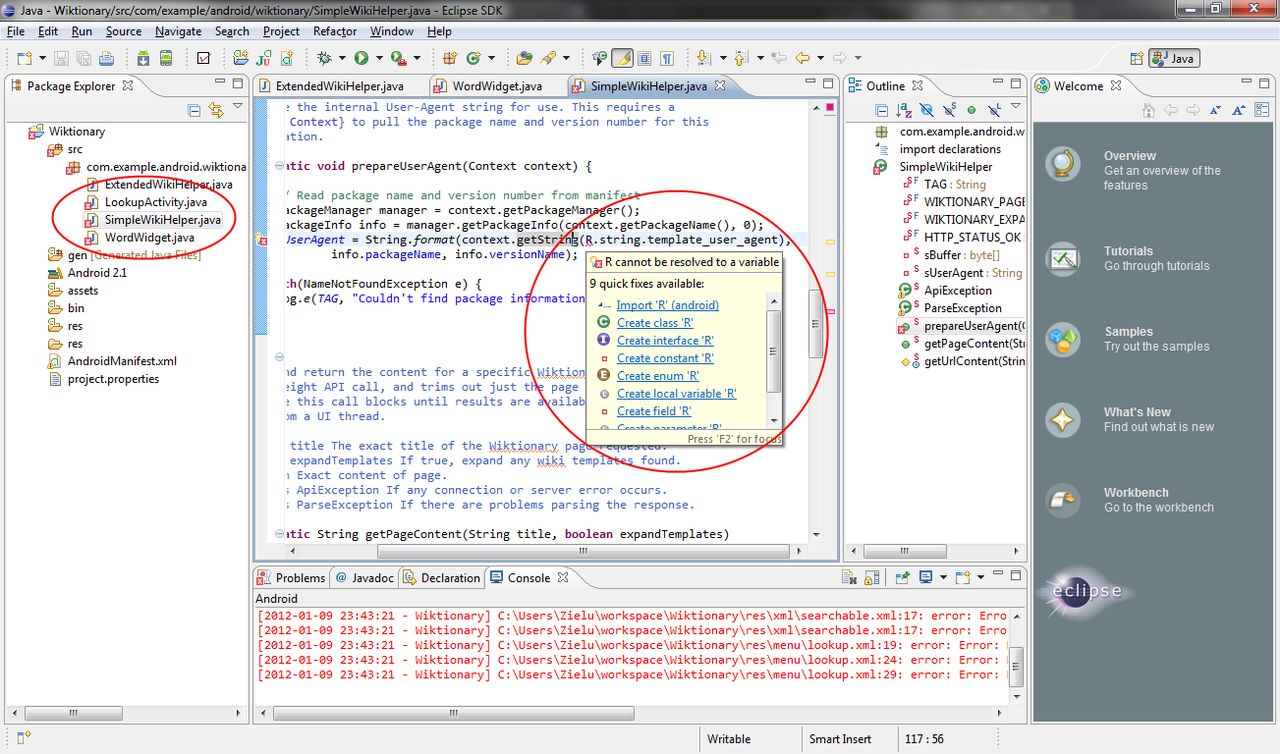Click the Create field 'R' quick fix
Screen dimensions: 1280x754
[654, 411]
